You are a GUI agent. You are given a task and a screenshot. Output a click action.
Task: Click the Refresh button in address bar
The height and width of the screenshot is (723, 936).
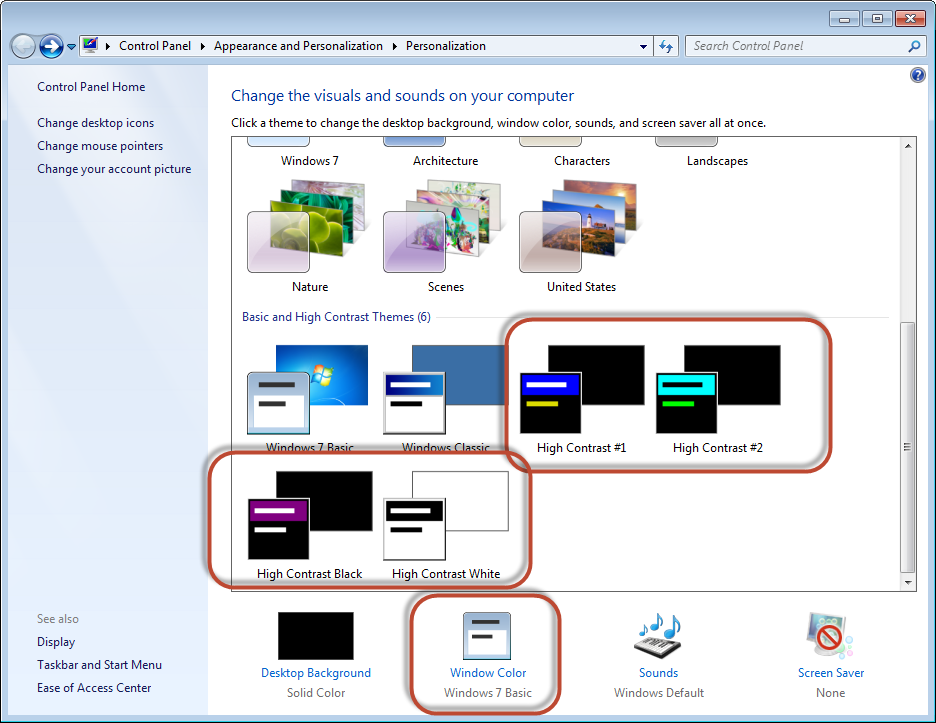(x=666, y=46)
